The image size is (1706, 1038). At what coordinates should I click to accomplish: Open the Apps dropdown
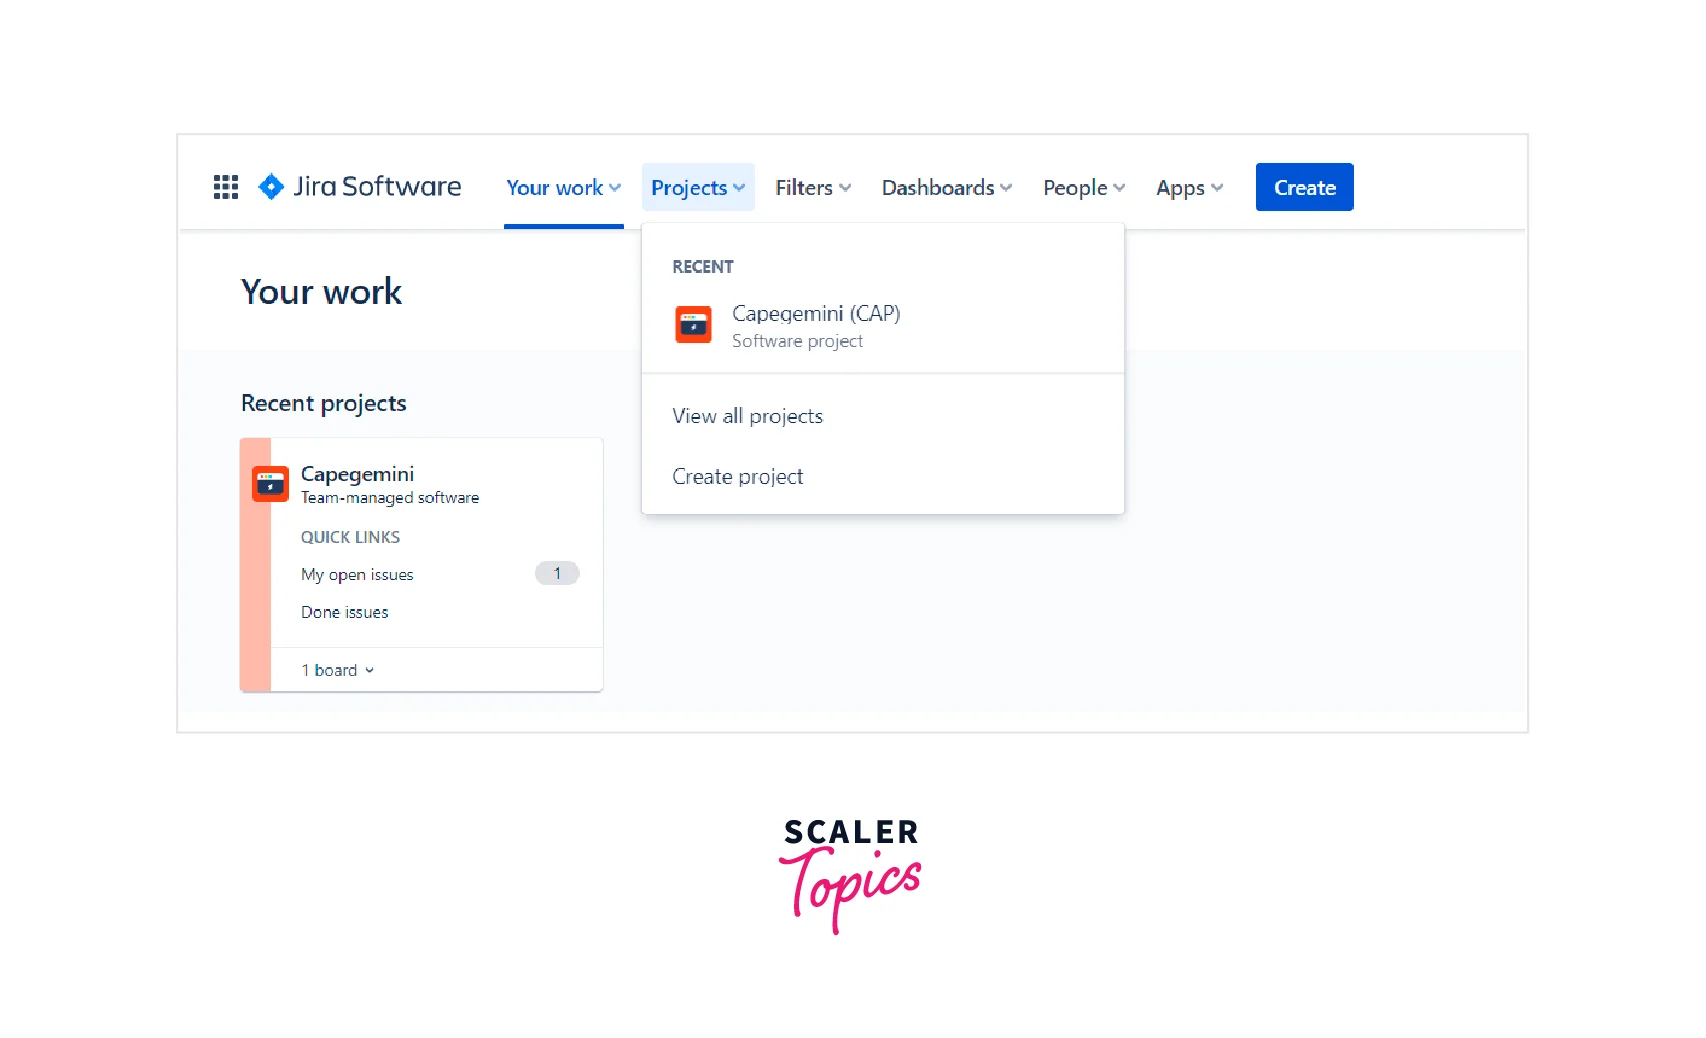[1189, 188]
